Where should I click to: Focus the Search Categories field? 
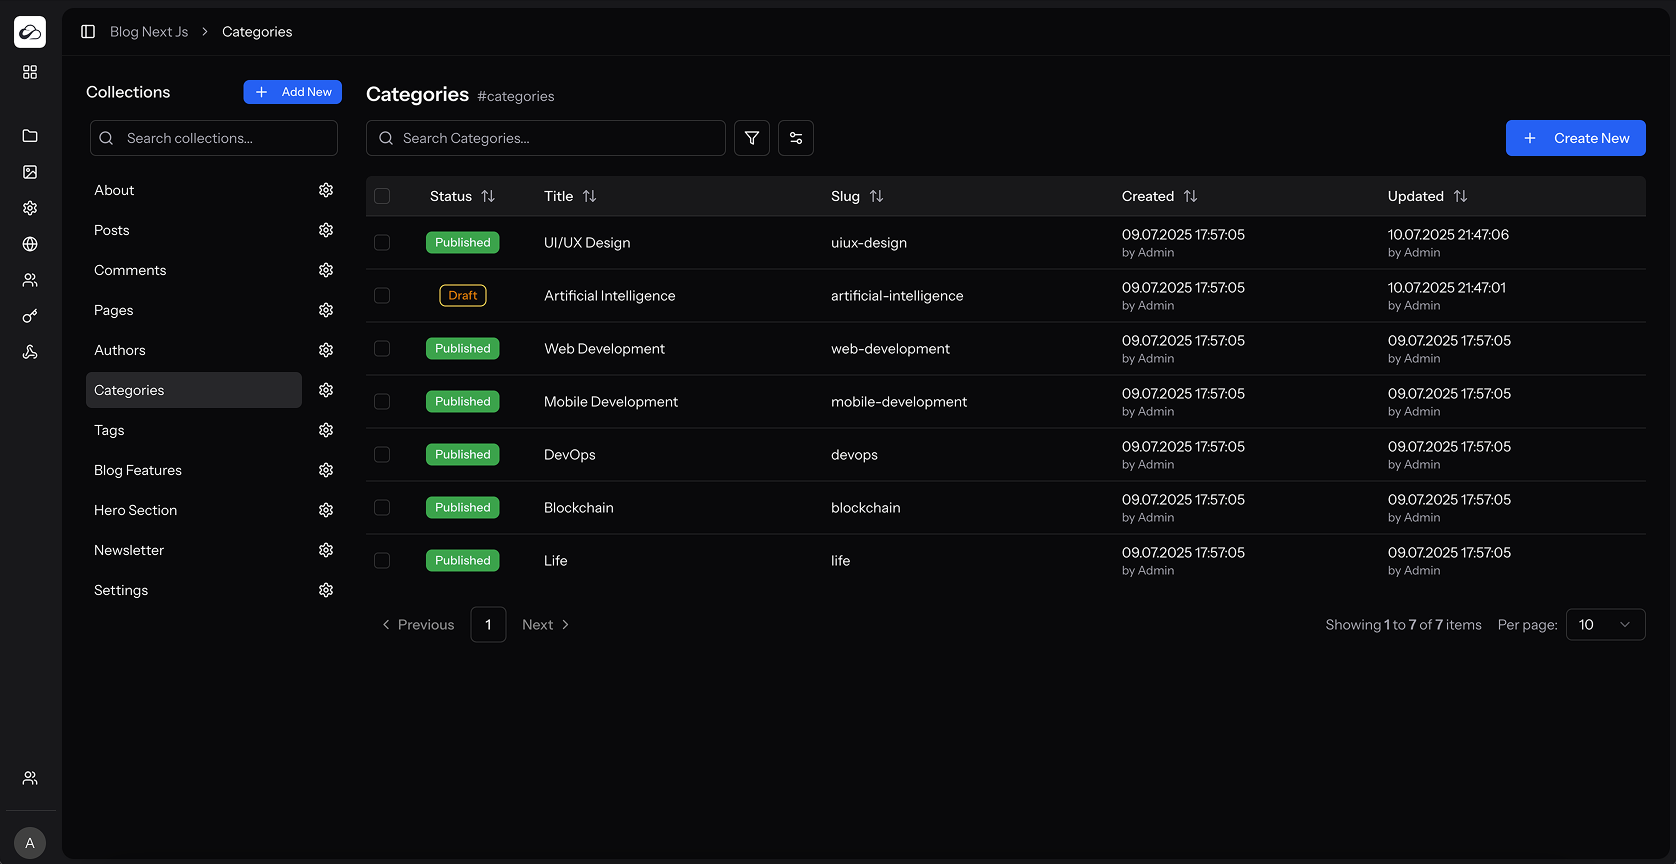click(x=546, y=138)
